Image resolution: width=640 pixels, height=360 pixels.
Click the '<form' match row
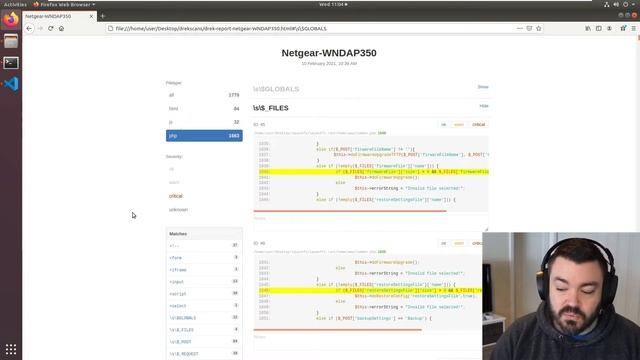tap(204, 258)
